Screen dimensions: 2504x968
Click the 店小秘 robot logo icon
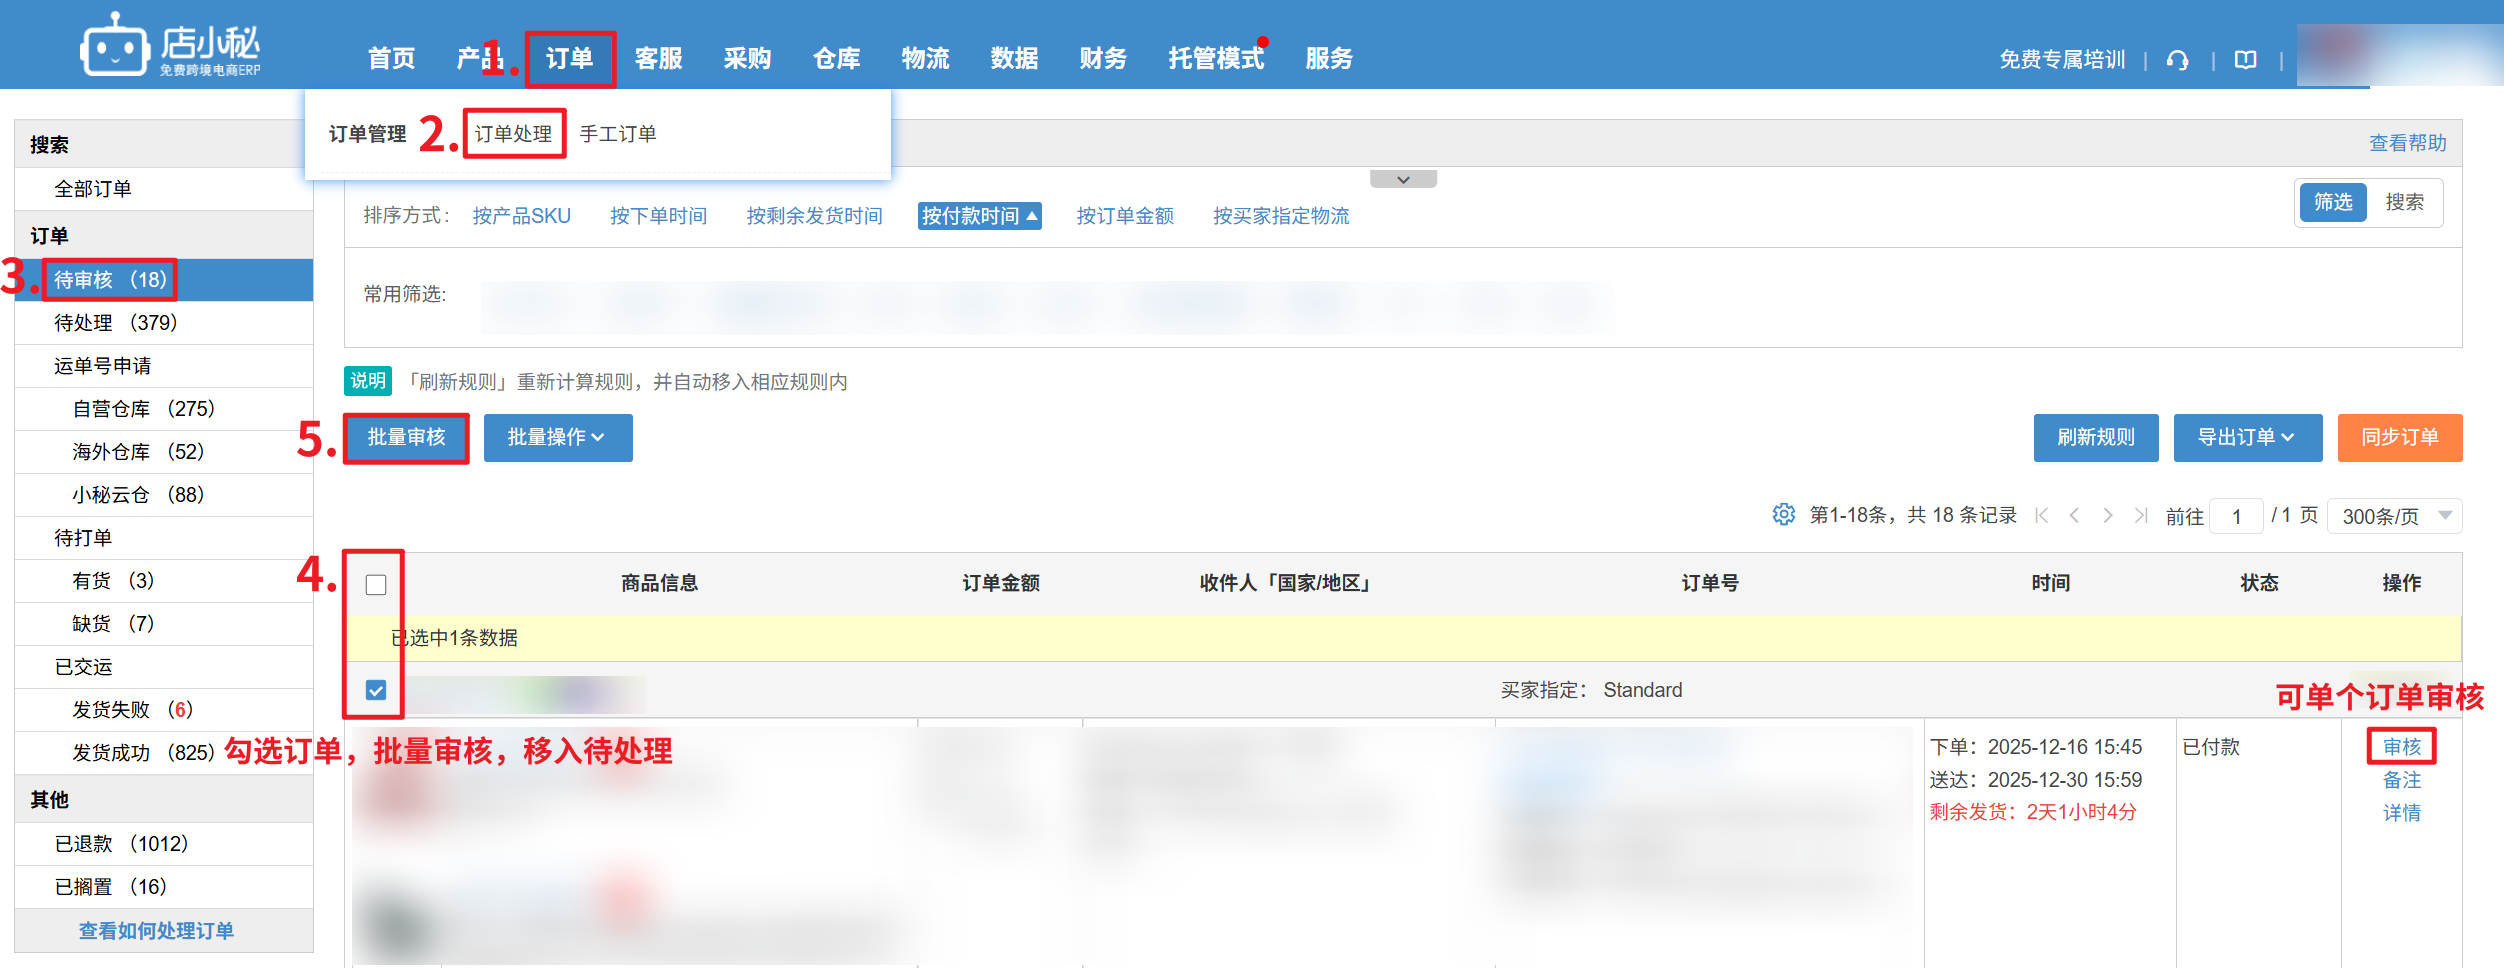click(x=115, y=46)
